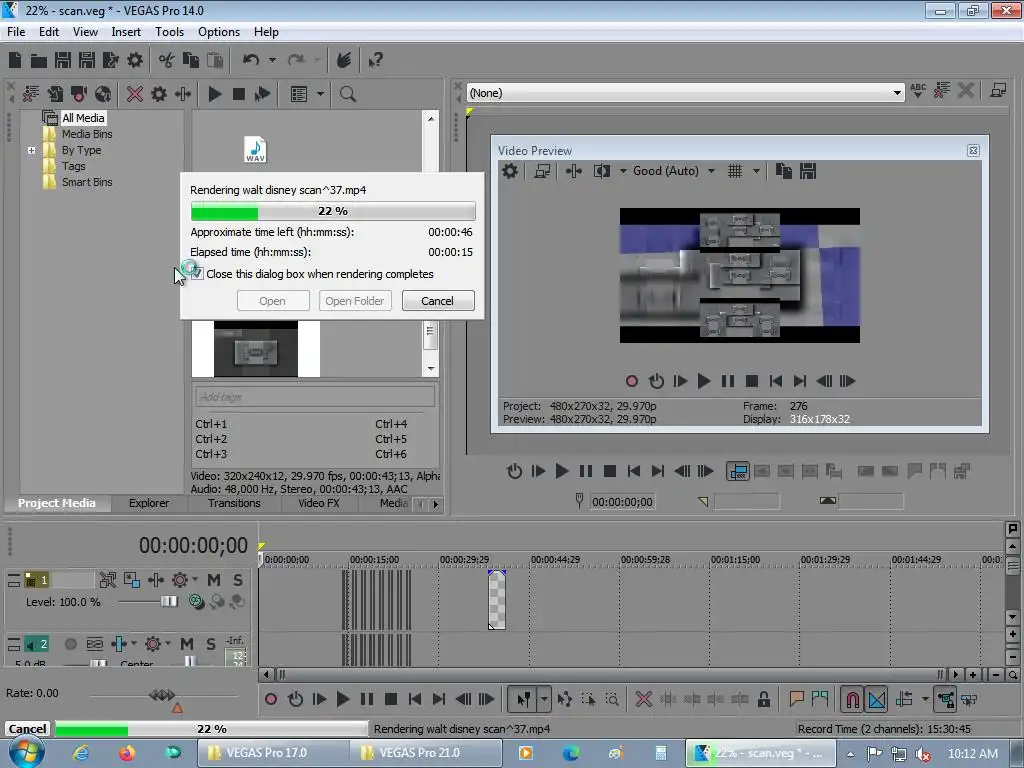Arm audio track 2 for record
1024x768 pixels.
click(x=71, y=644)
